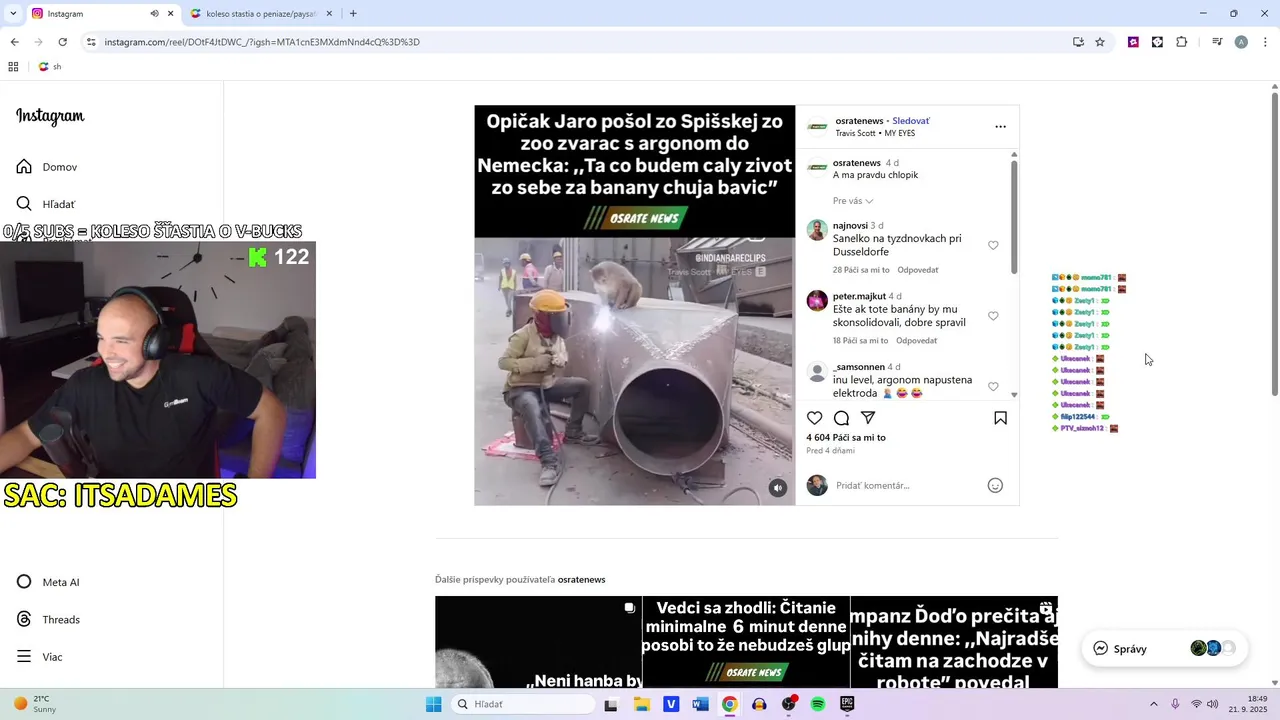The height and width of the screenshot is (720, 1280).
Task: Bookmark this page with the star icon
Action: click(x=1100, y=42)
